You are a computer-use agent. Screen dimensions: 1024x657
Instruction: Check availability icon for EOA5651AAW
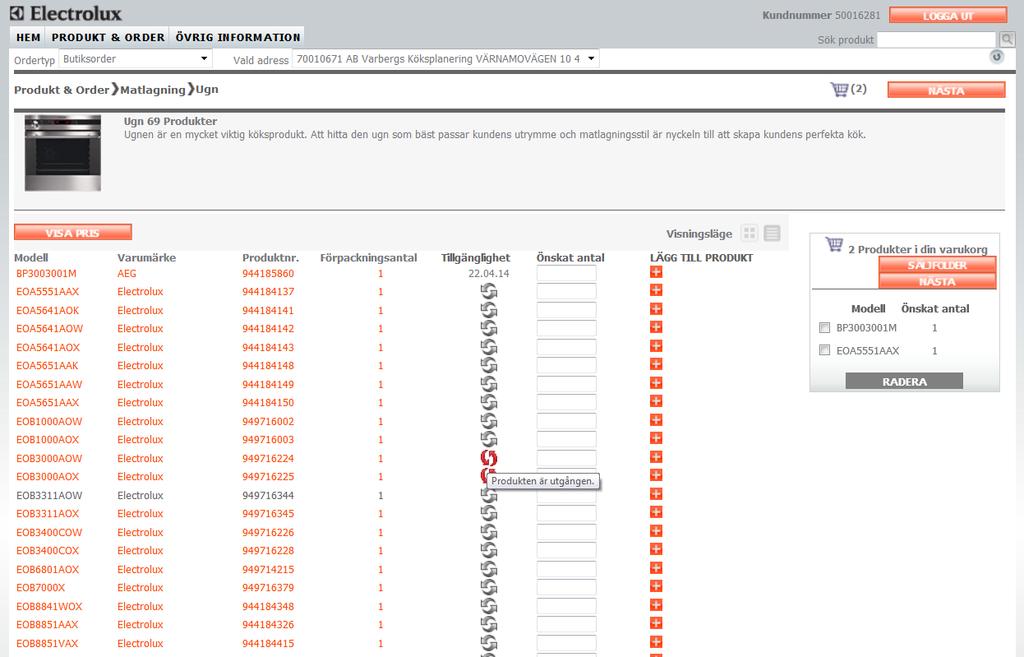point(488,384)
